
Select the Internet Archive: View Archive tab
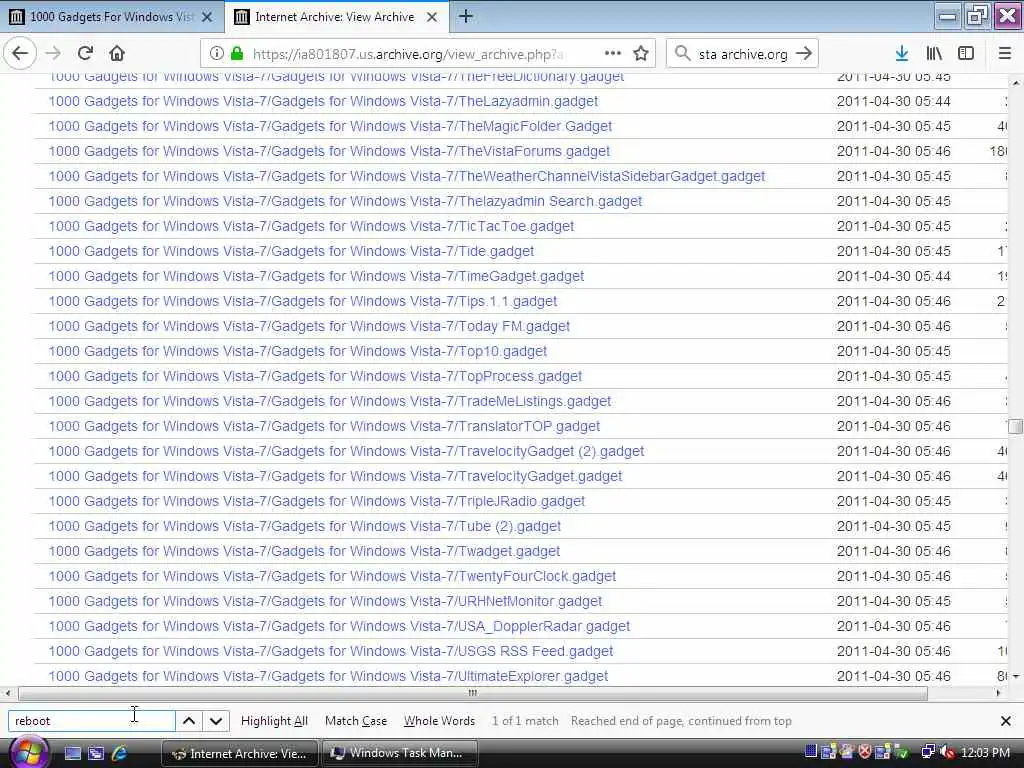337,17
